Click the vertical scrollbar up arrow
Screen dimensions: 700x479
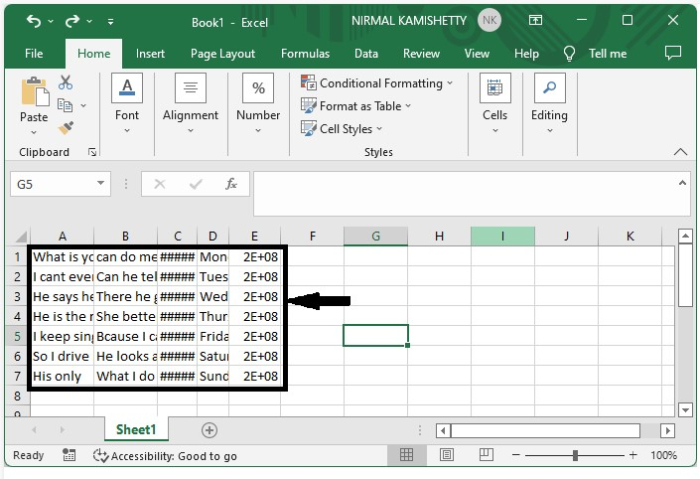[685, 236]
